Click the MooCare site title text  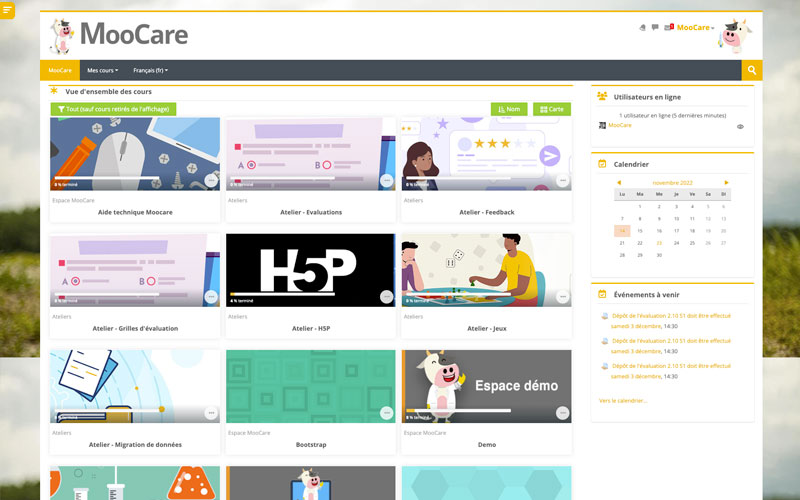(134, 35)
